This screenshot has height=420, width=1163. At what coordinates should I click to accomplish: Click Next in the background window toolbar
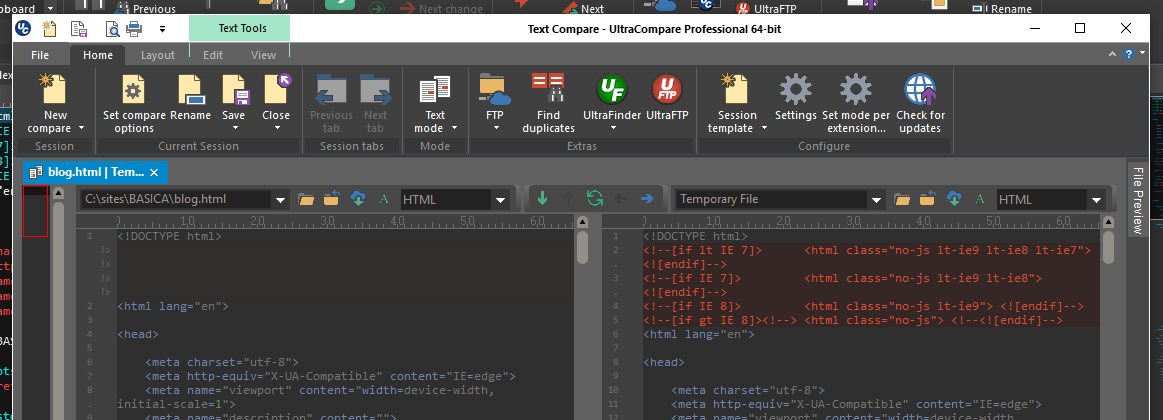[x=592, y=9]
